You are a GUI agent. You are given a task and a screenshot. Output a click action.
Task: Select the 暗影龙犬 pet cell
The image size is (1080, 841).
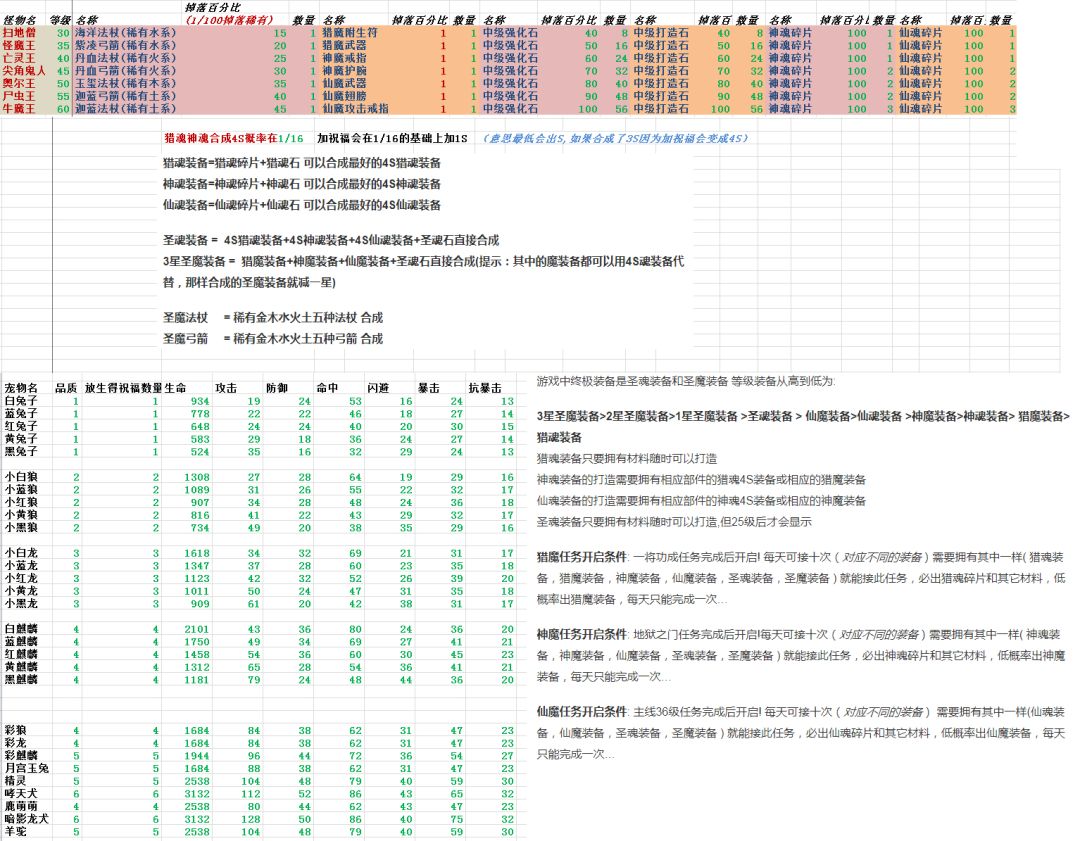(x=27, y=820)
